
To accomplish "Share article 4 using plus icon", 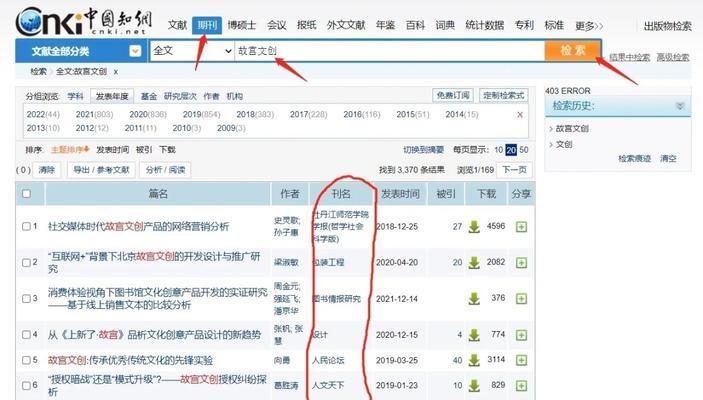I will tap(521, 335).
